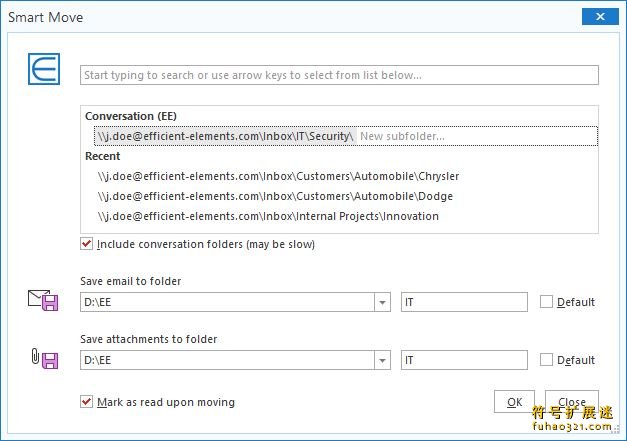Uncheck Mark as read upon moving
Viewport: 627px width, 441px height.
87,402
